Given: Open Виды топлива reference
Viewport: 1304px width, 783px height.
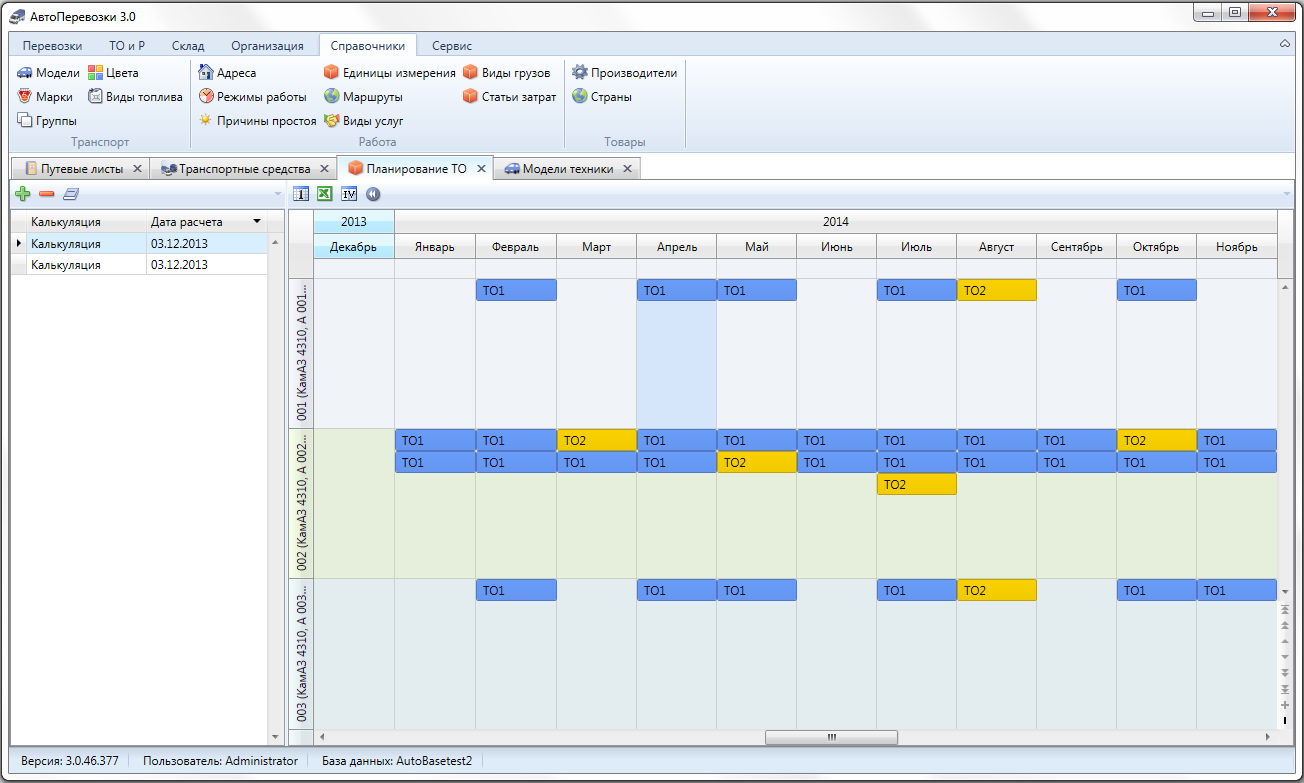Looking at the screenshot, I should point(135,97).
